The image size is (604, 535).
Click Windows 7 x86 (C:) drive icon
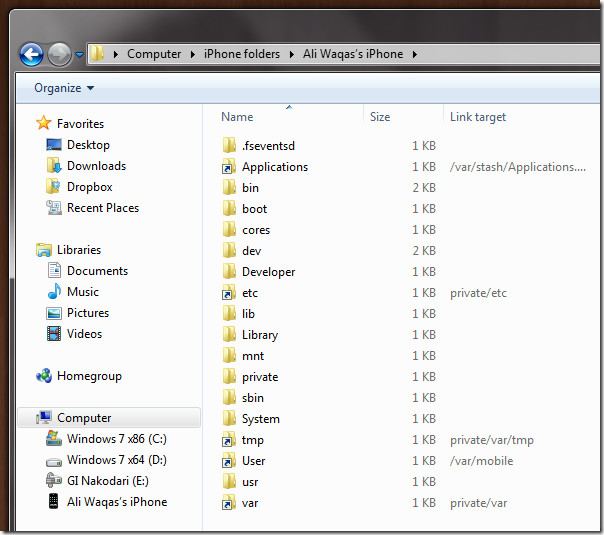click(54, 439)
